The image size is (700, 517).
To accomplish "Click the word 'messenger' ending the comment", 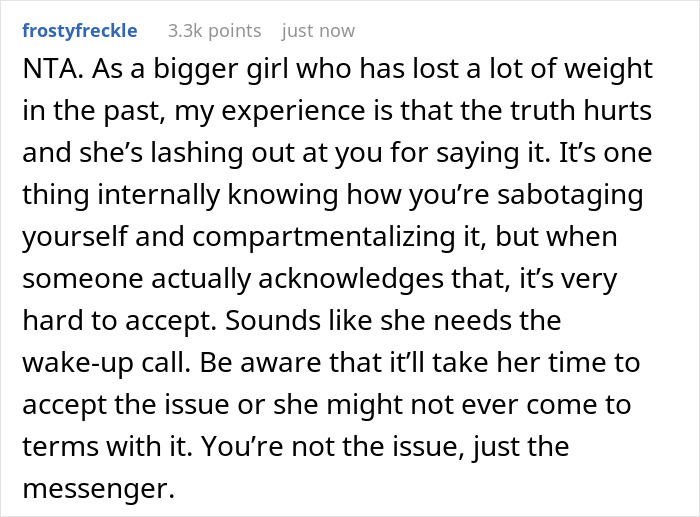I will (x=95, y=489).
